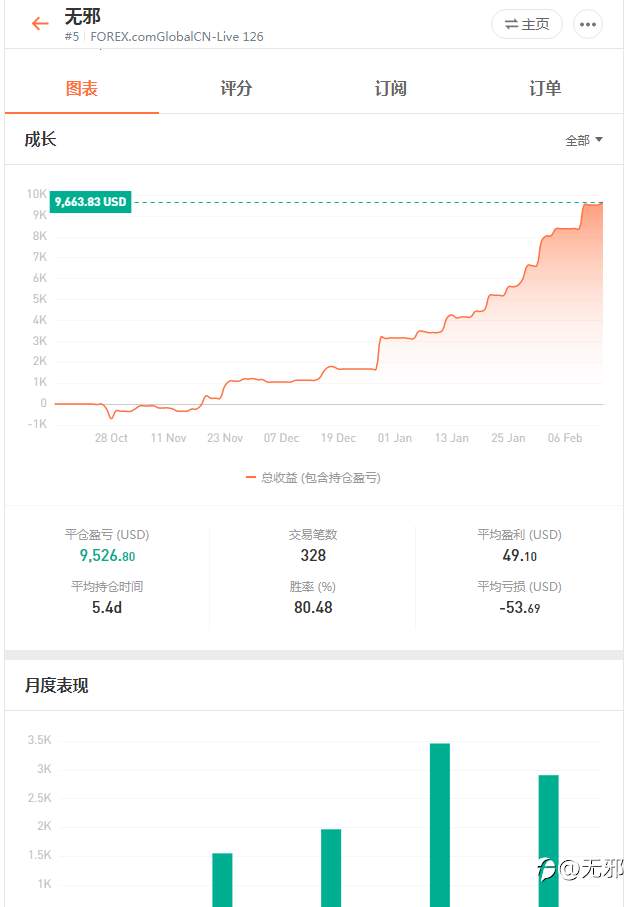Image resolution: width=630 pixels, height=907 pixels.
Task: Select the 9,663.83 USD value label
Action: 90,202
